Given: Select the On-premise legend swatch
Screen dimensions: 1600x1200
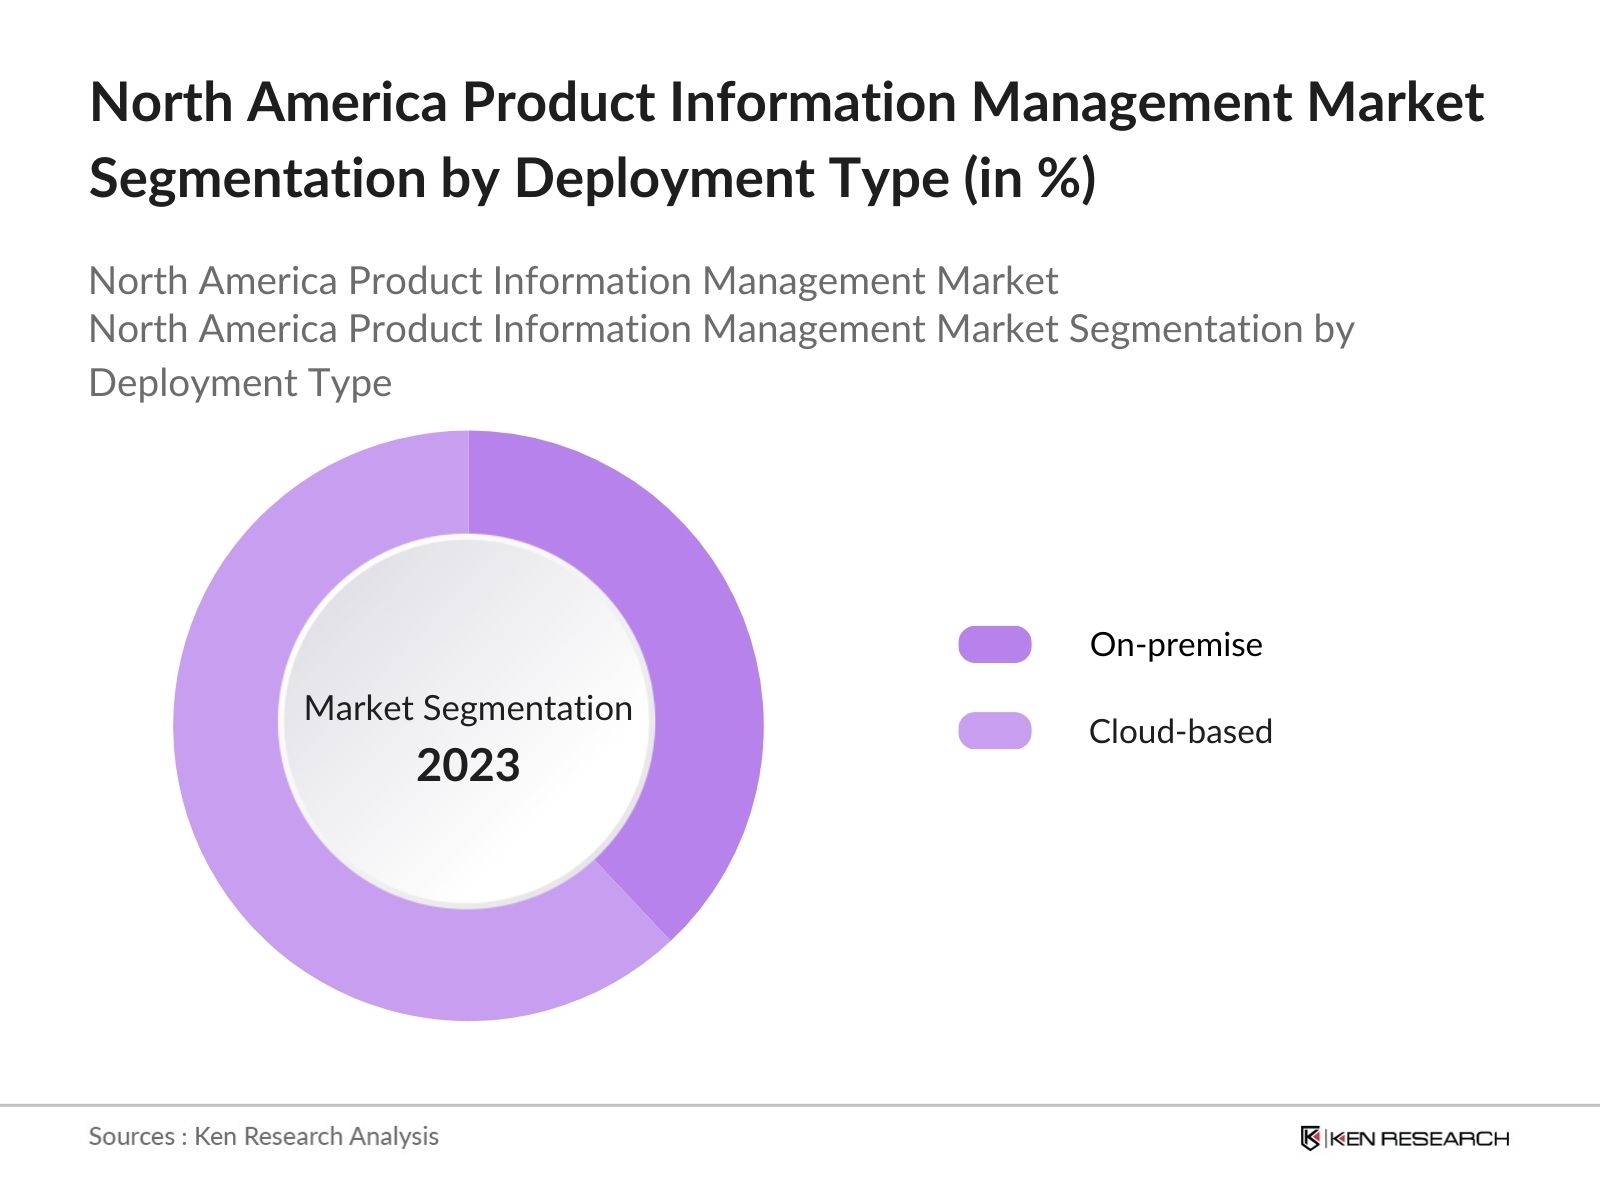Looking at the screenshot, I should click(996, 645).
